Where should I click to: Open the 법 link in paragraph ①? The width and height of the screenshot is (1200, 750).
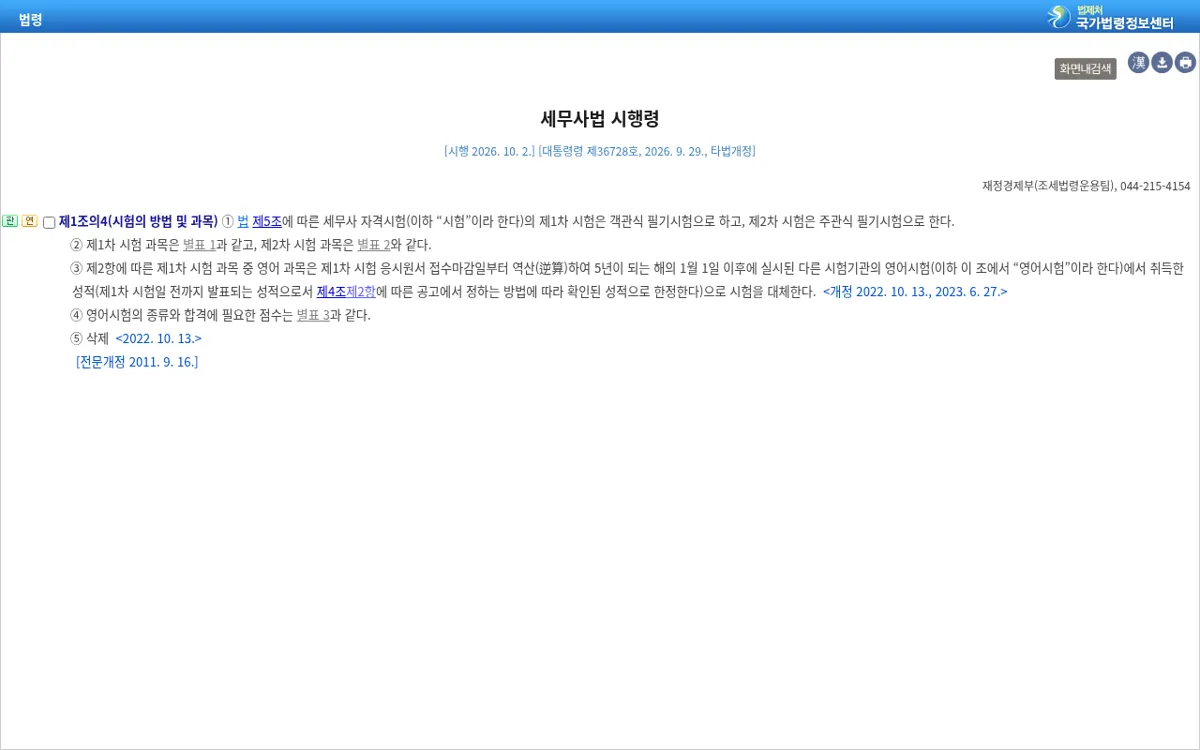pos(243,221)
